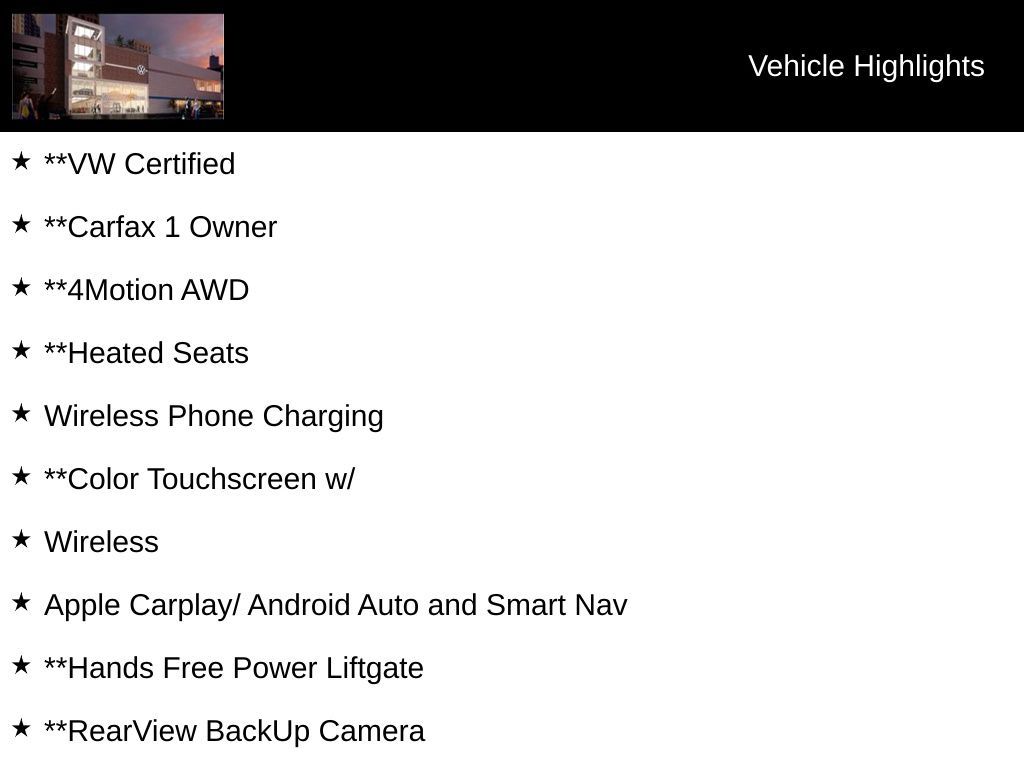Image resolution: width=1024 pixels, height=768 pixels.
Task: Select the star next to Hands Free Power Liftgate
Action: click(x=21, y=665)
